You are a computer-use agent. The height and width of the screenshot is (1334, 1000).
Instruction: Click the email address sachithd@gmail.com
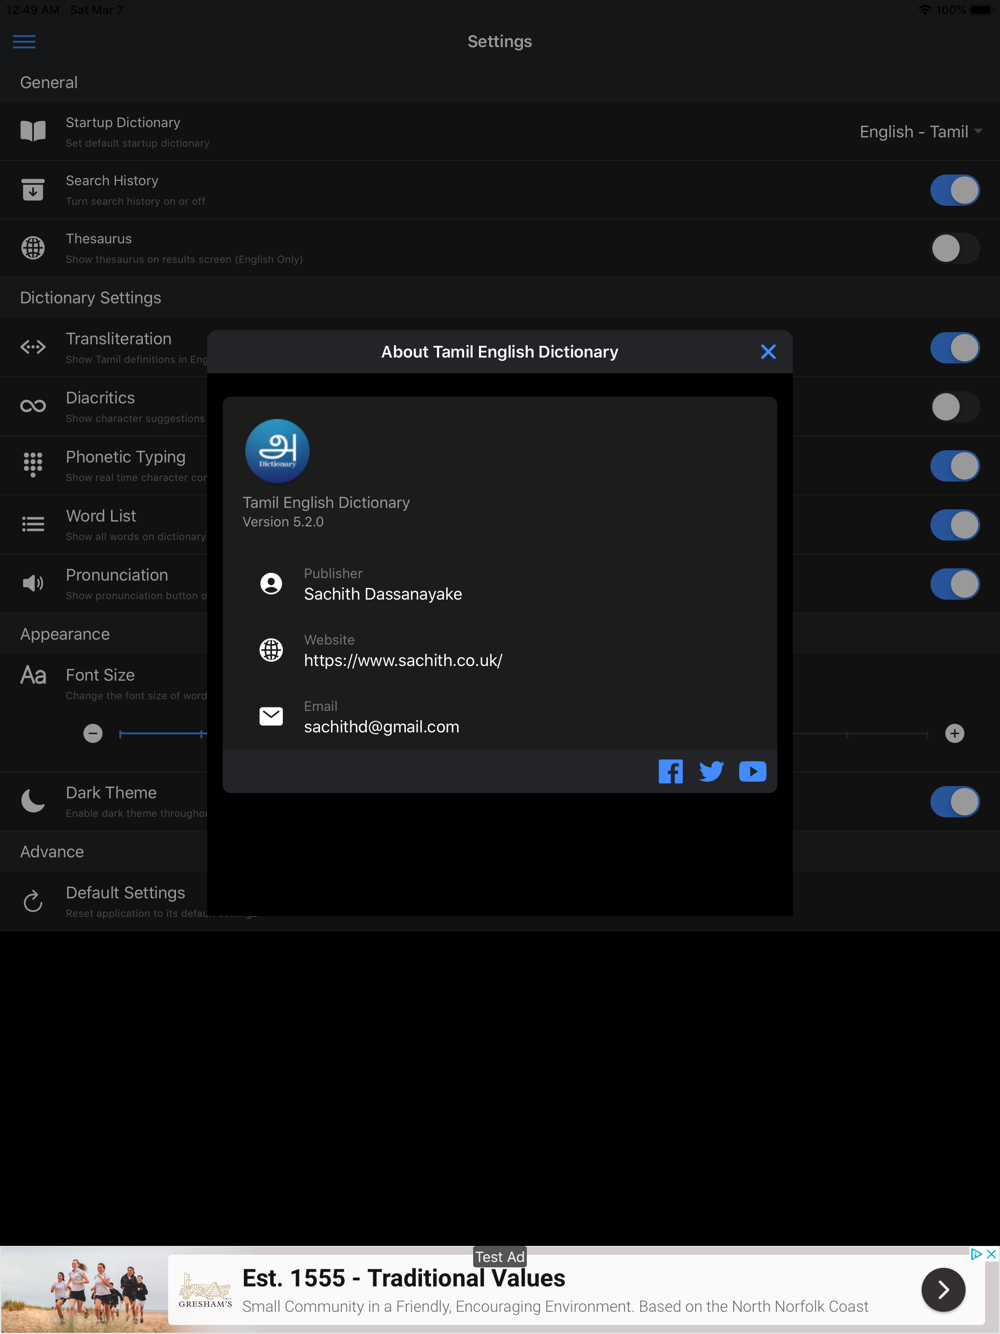[382, 727]
